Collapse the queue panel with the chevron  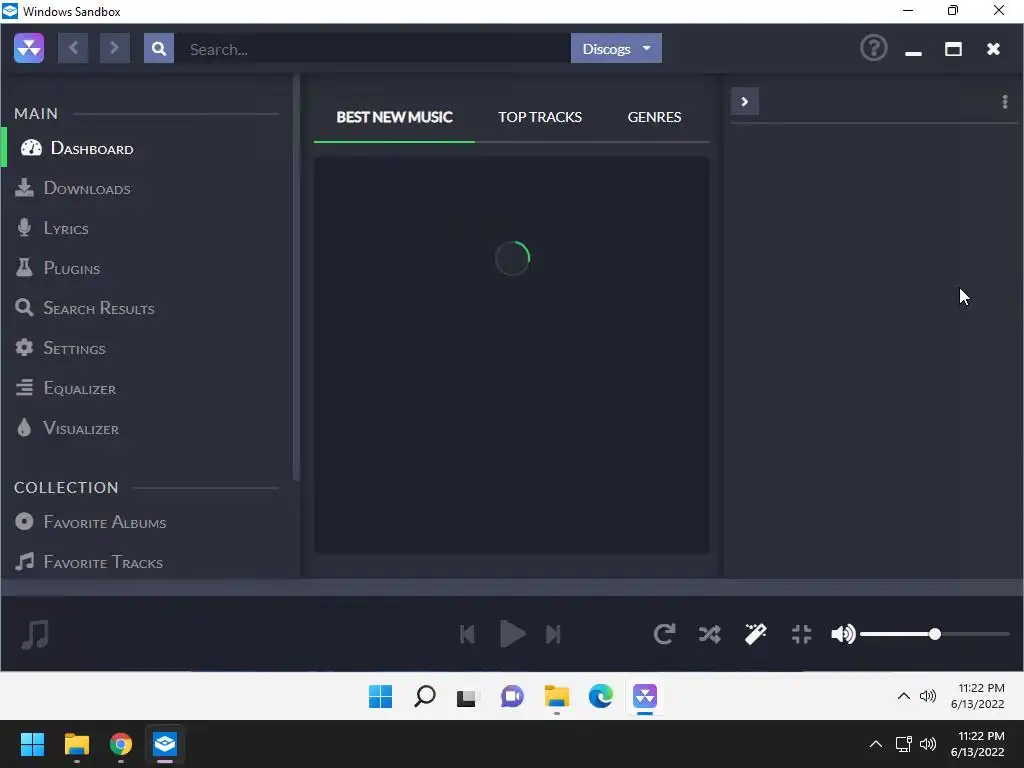pos(744,101)
